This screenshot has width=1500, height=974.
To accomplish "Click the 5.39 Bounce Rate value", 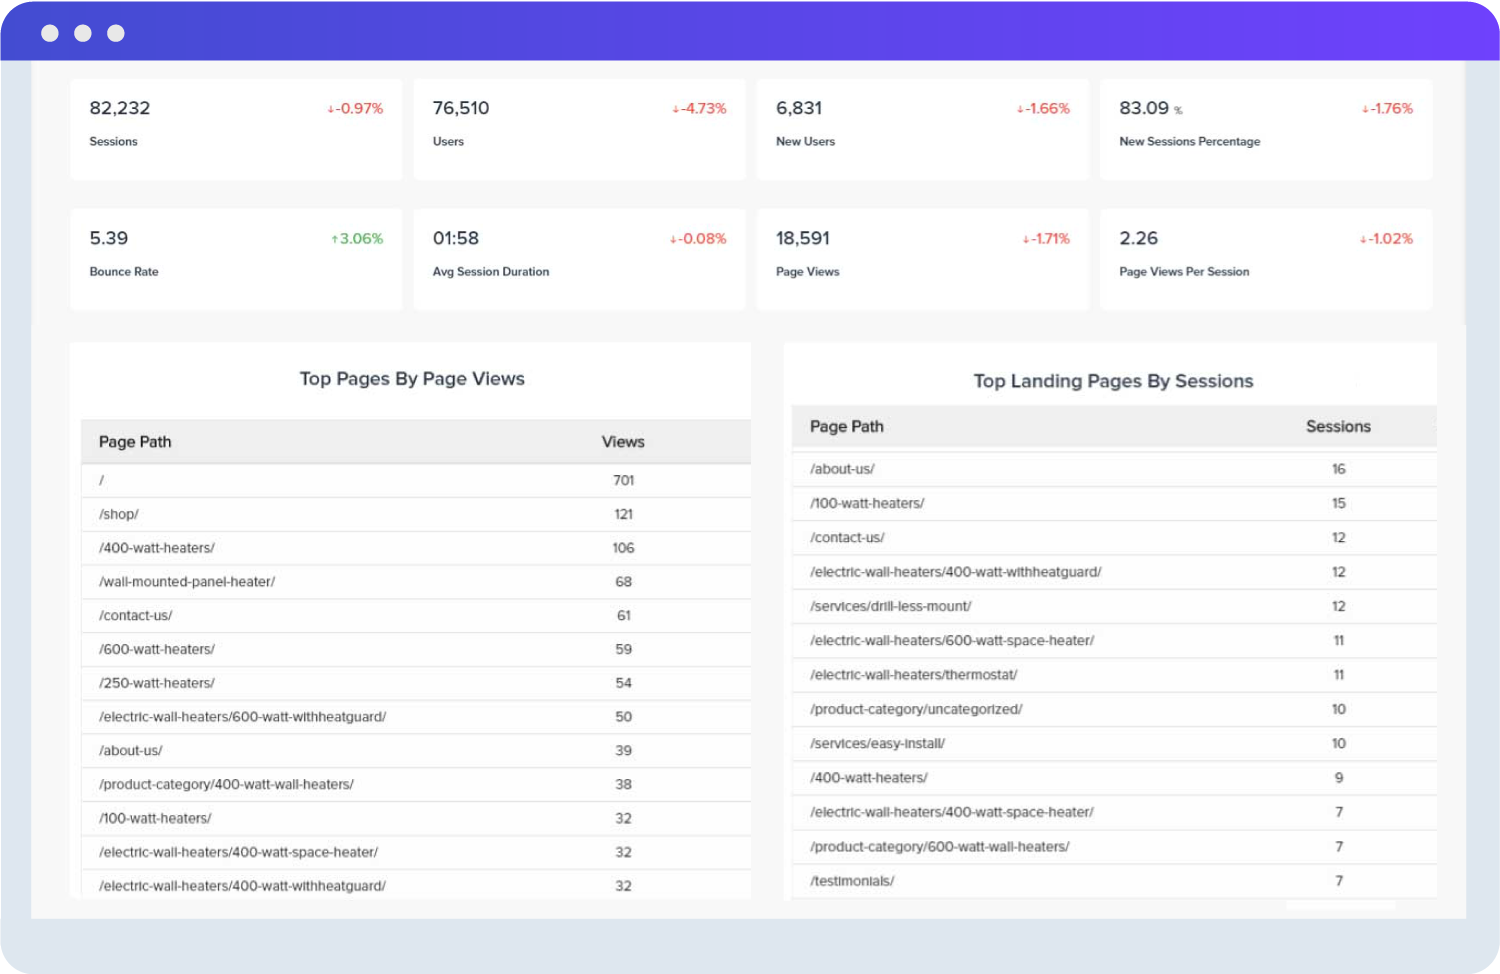I will [109, 238].
